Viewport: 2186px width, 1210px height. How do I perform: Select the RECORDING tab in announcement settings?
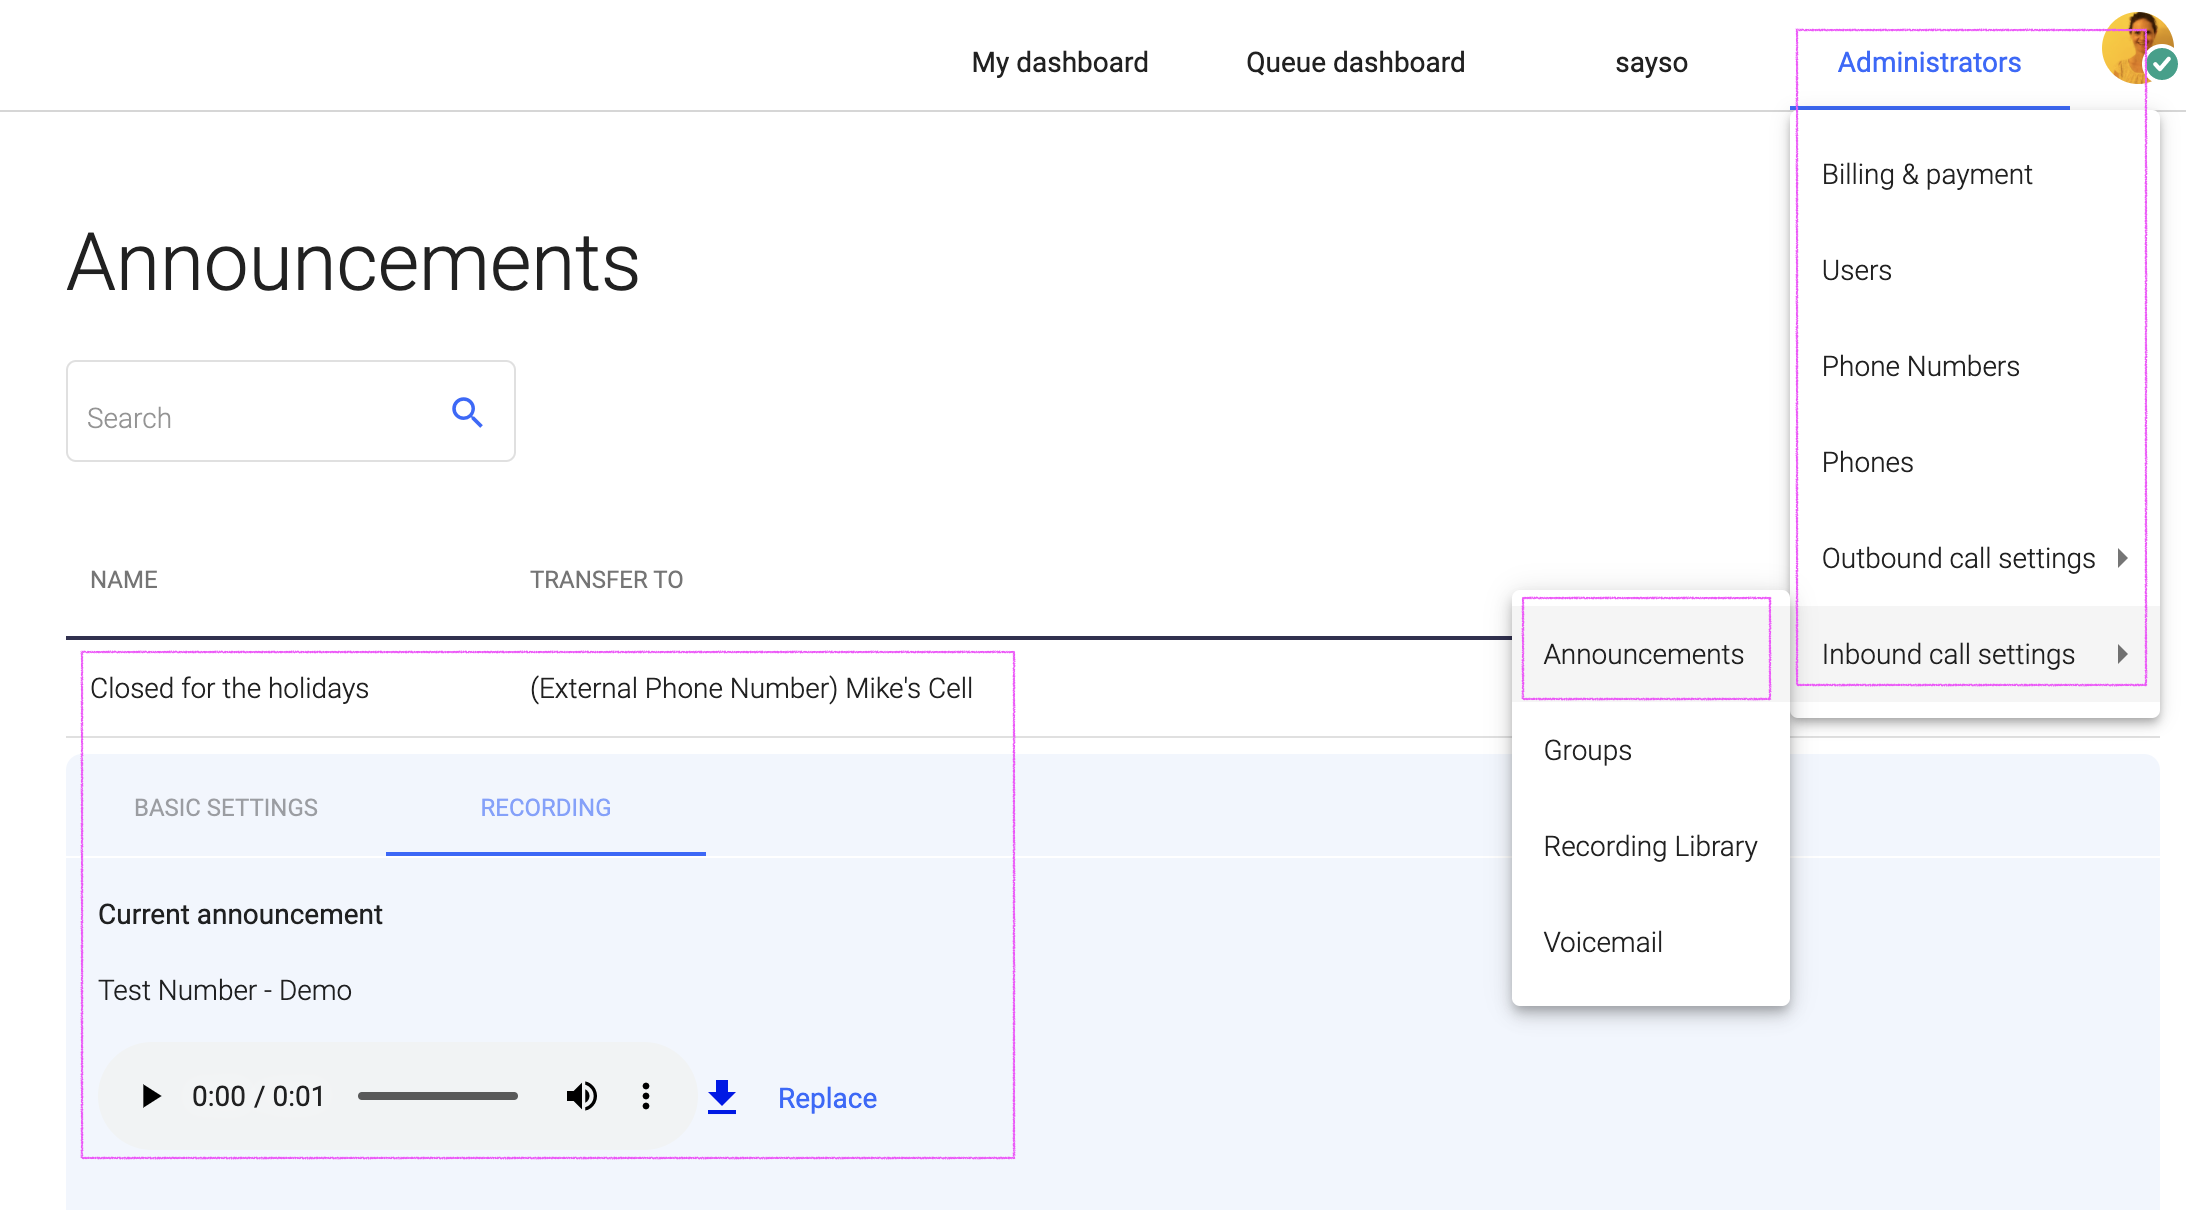[x=545, y=808]
